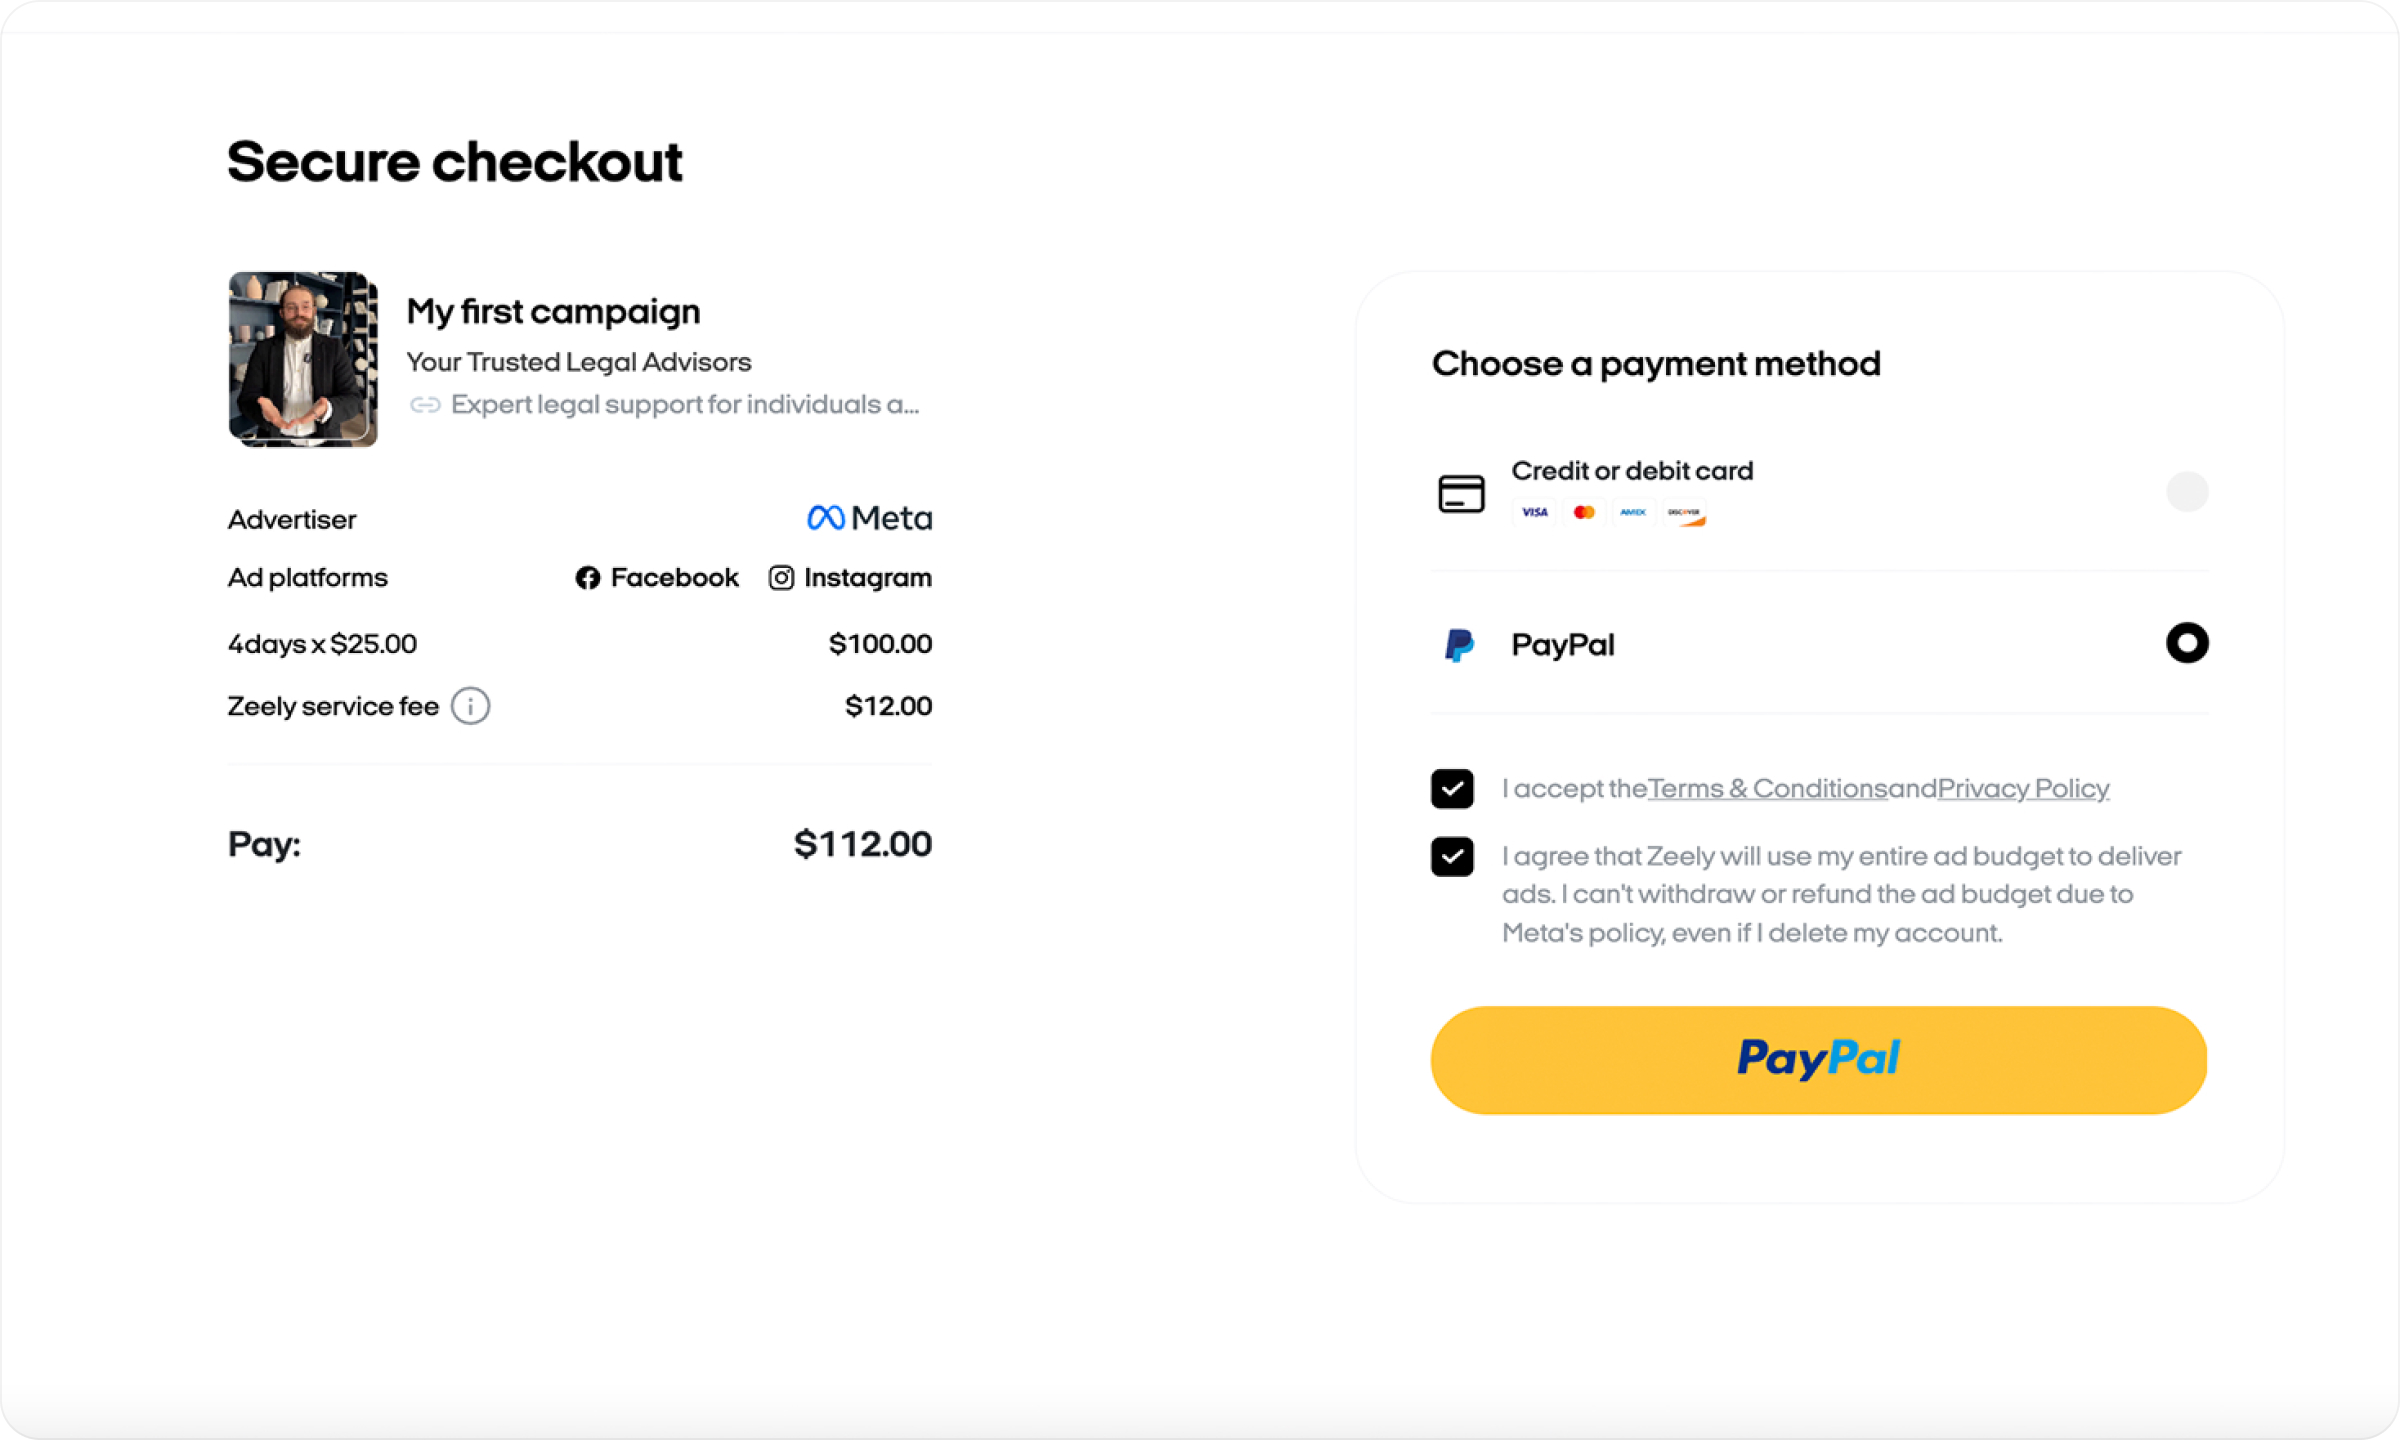
Task: Click the Discover logo
Action: [1685, 512]
